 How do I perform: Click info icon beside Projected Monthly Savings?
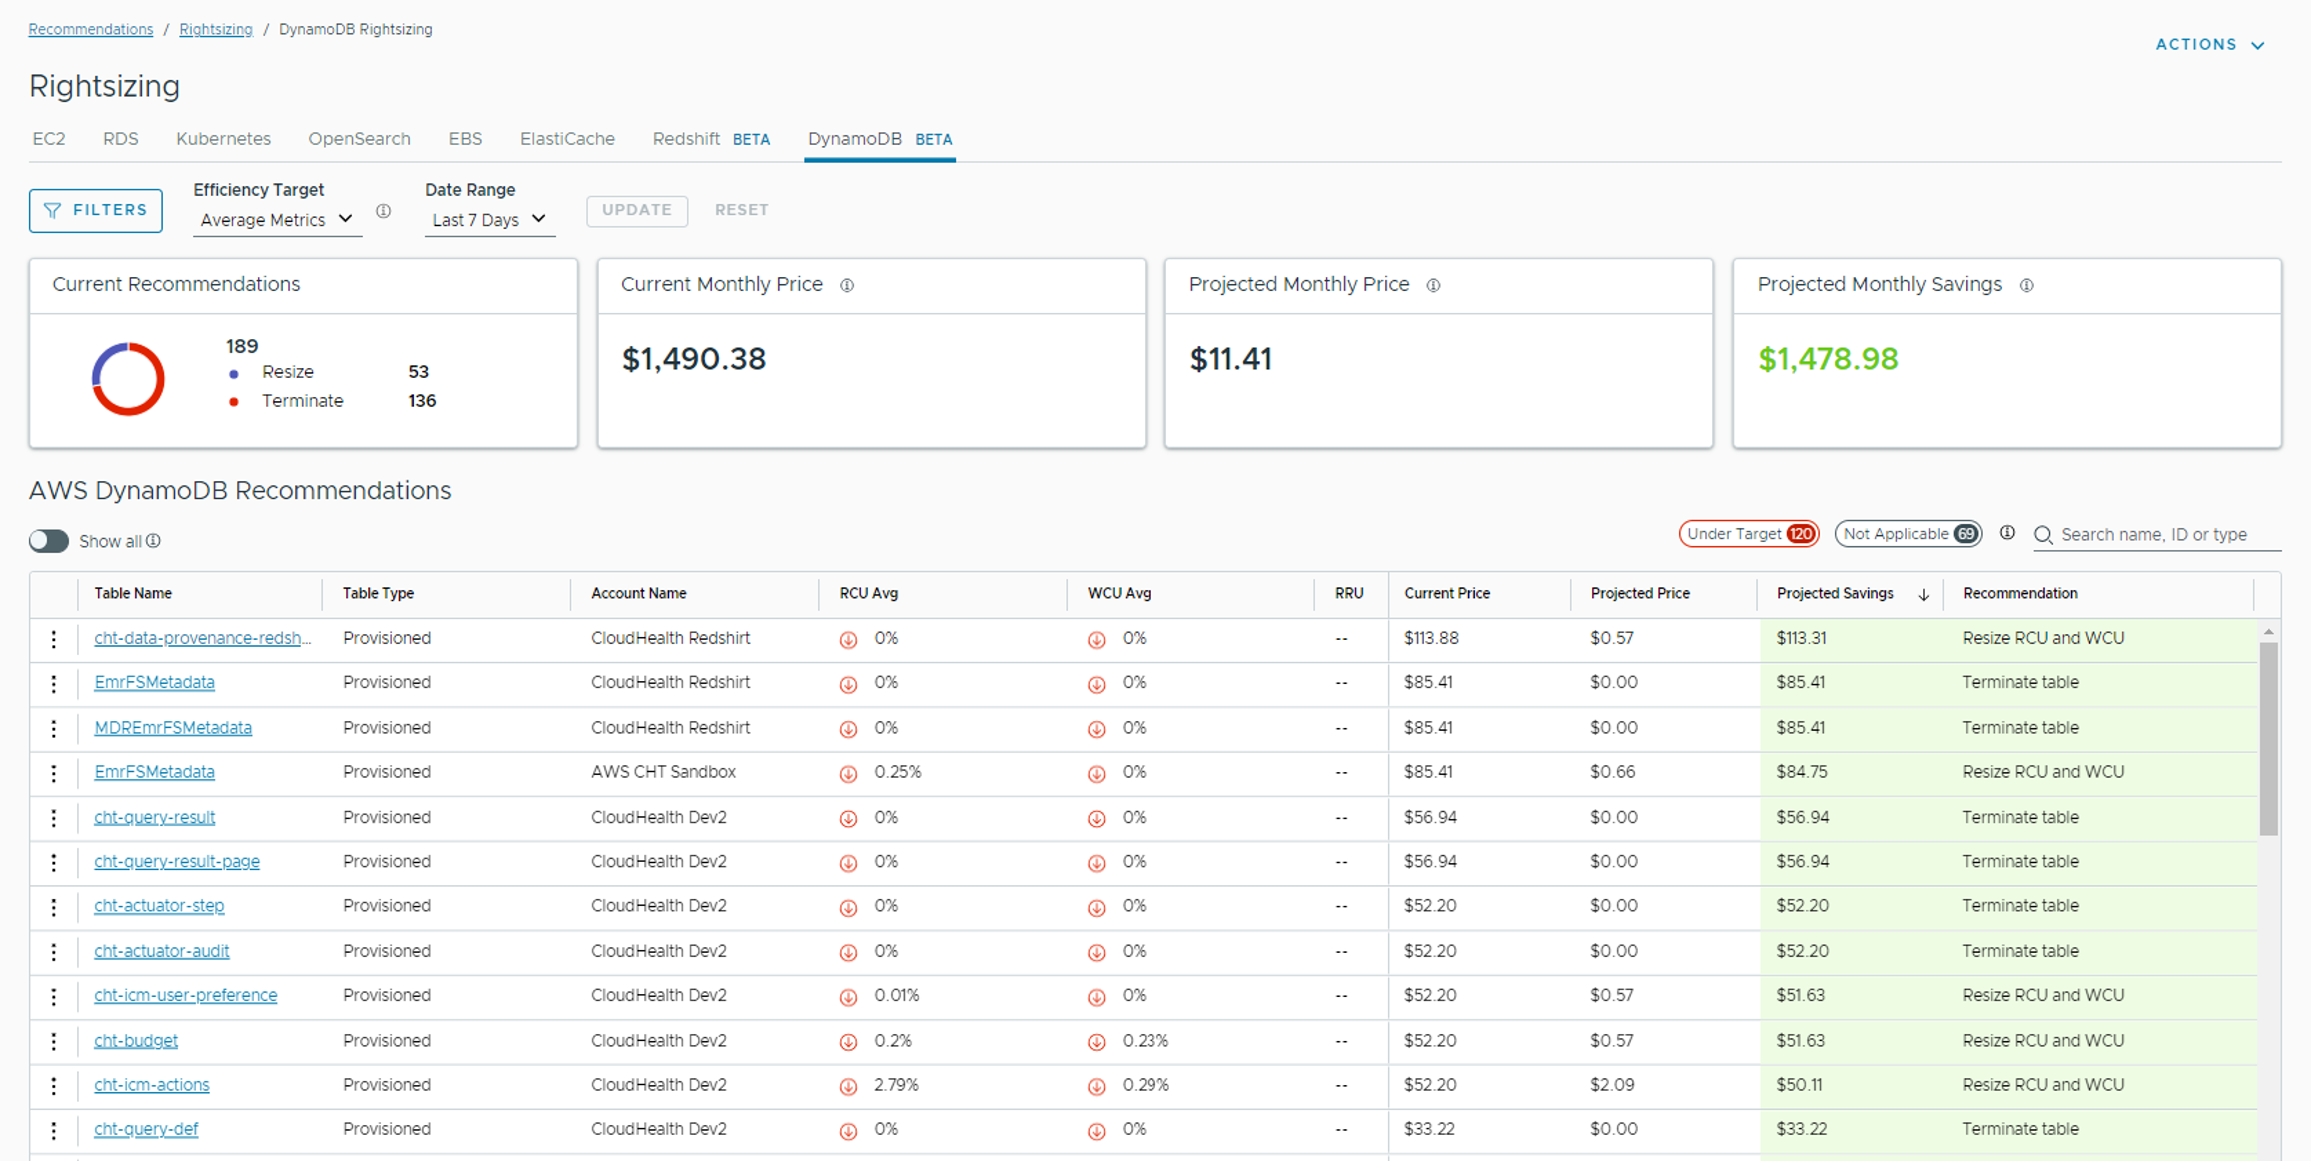(x=2026, y=286)
